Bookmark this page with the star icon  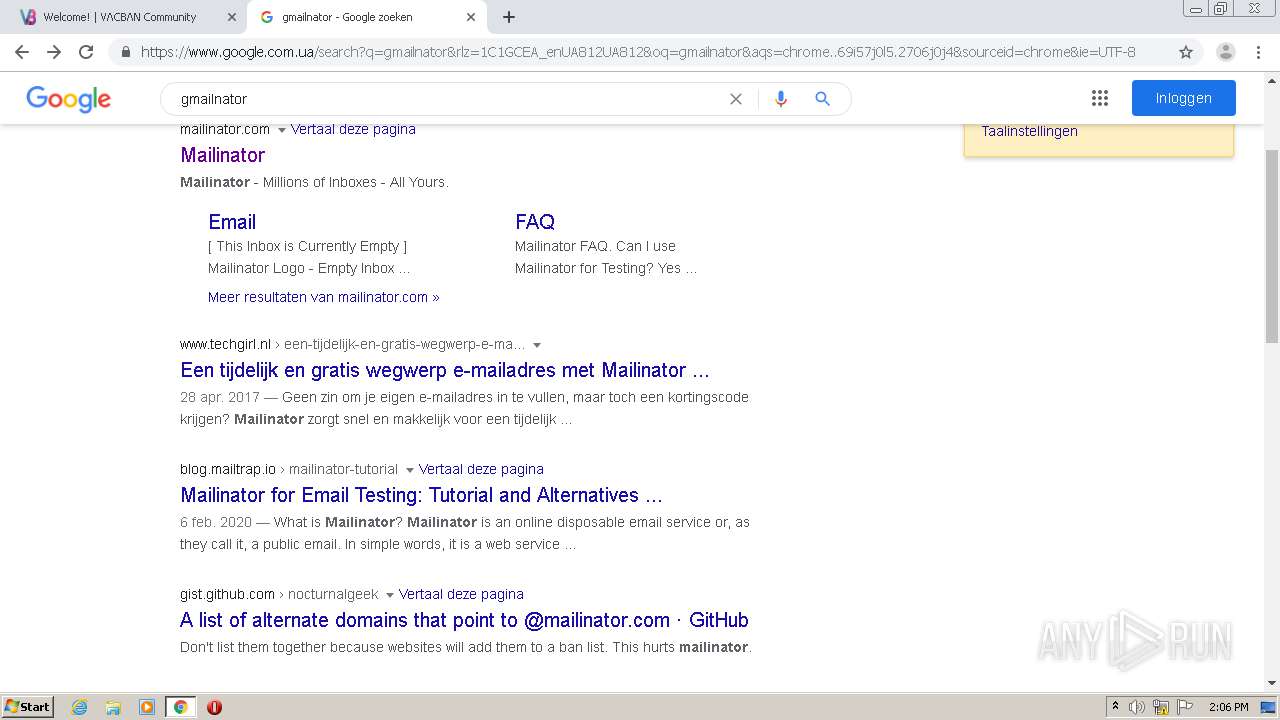1186,52
